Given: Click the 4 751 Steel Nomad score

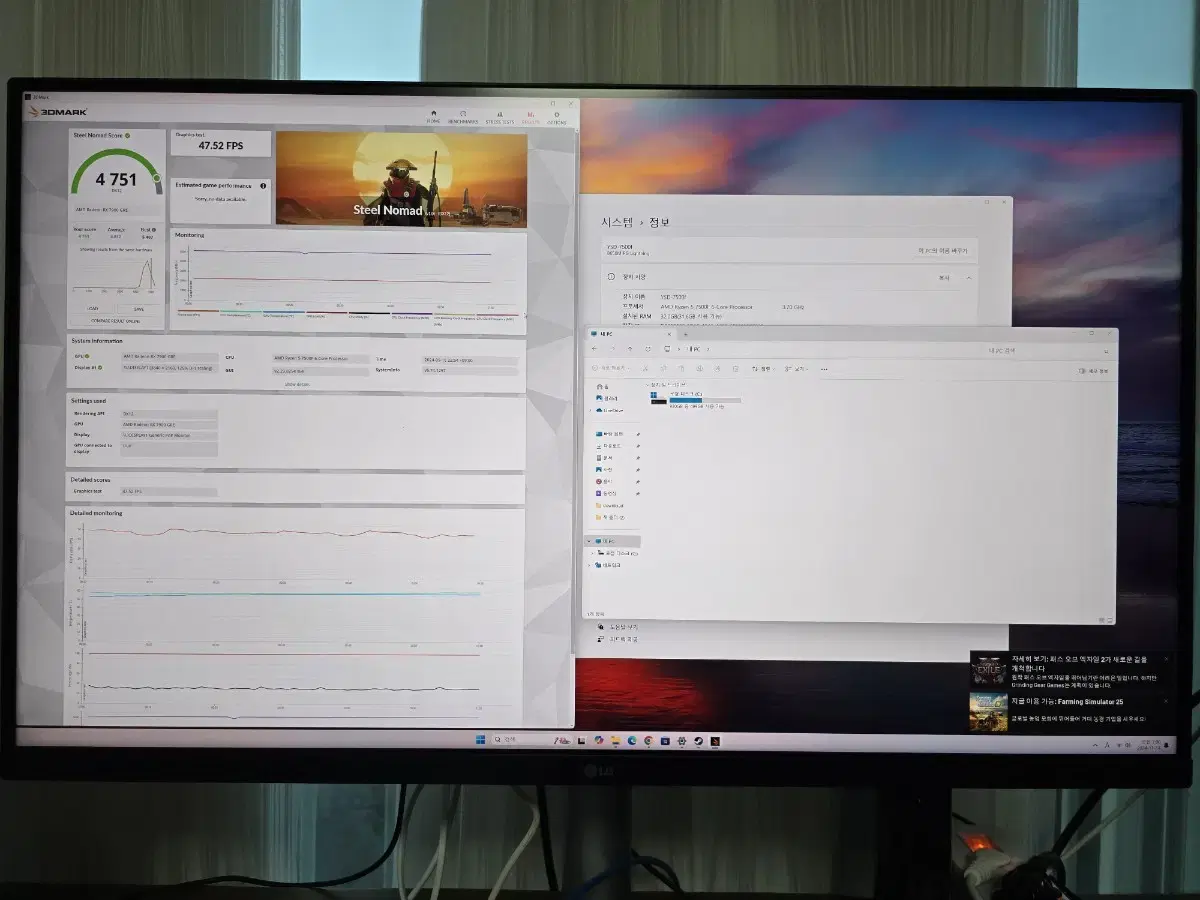Looking at the screenshot, I should point(116,180).
